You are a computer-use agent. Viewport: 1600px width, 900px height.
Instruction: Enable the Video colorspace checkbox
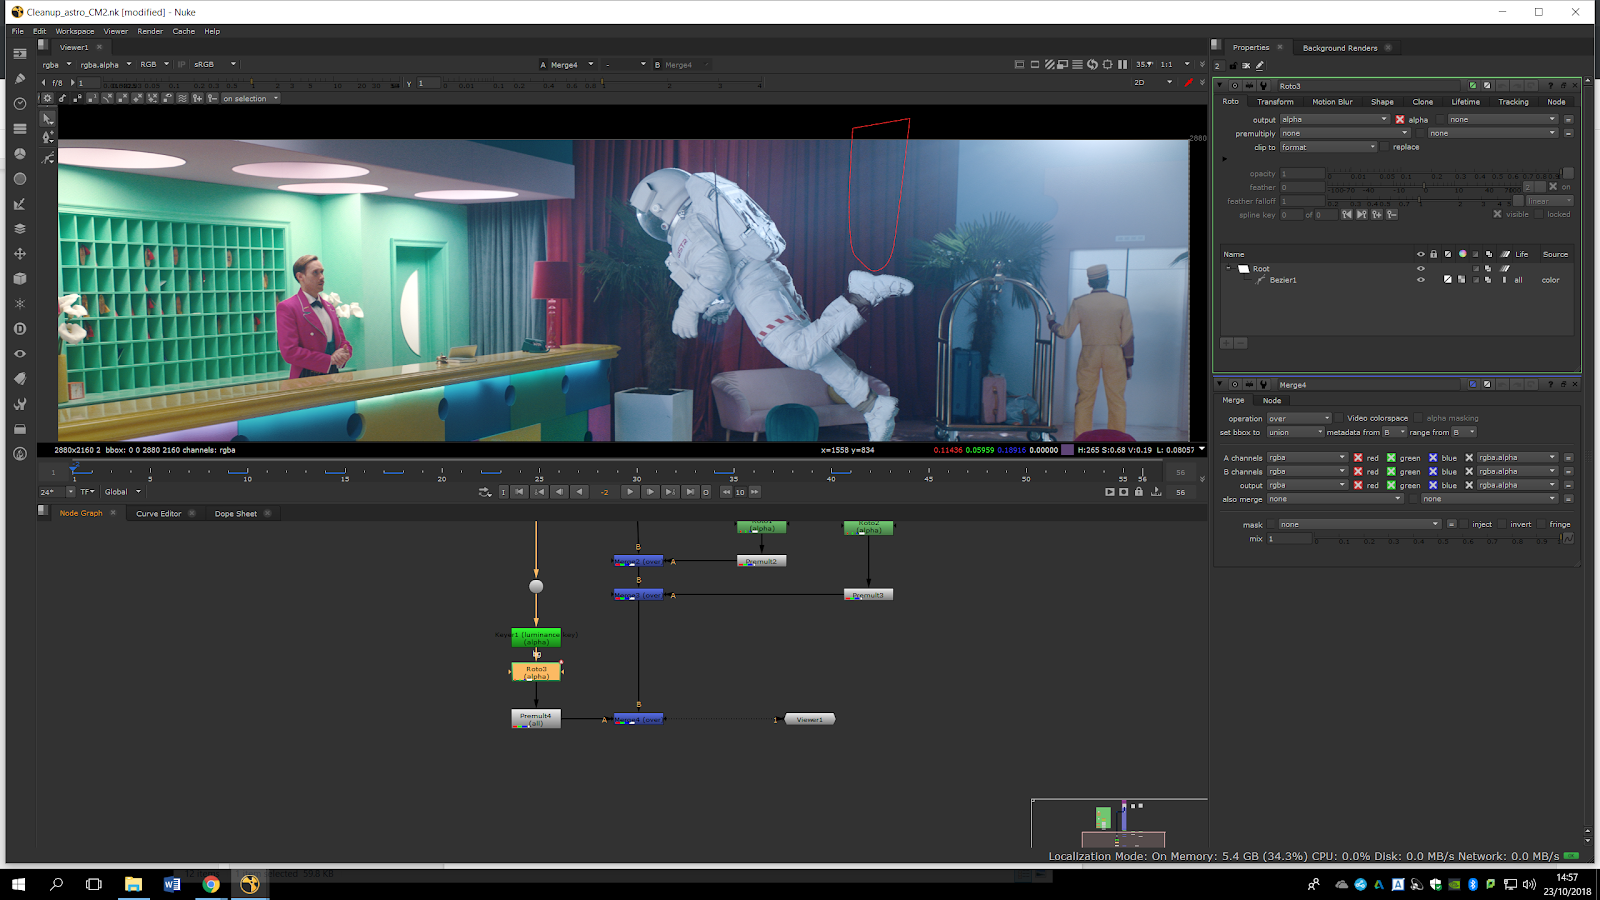click(1339, 418)
